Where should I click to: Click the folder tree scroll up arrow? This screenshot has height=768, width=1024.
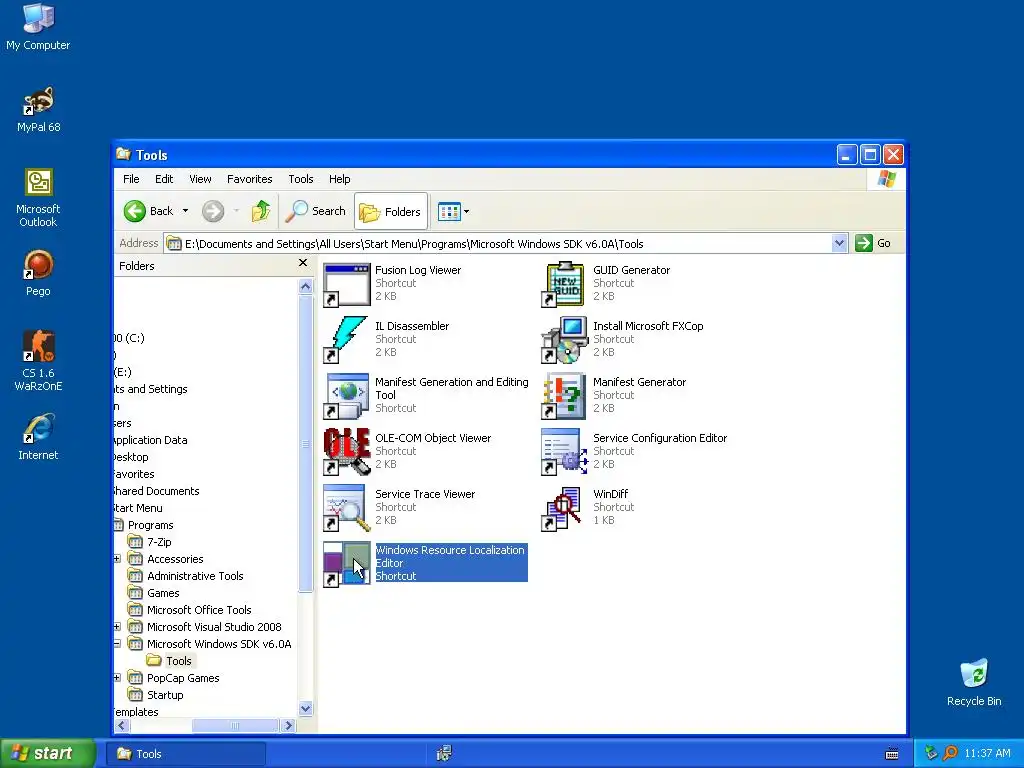[305, 286]
